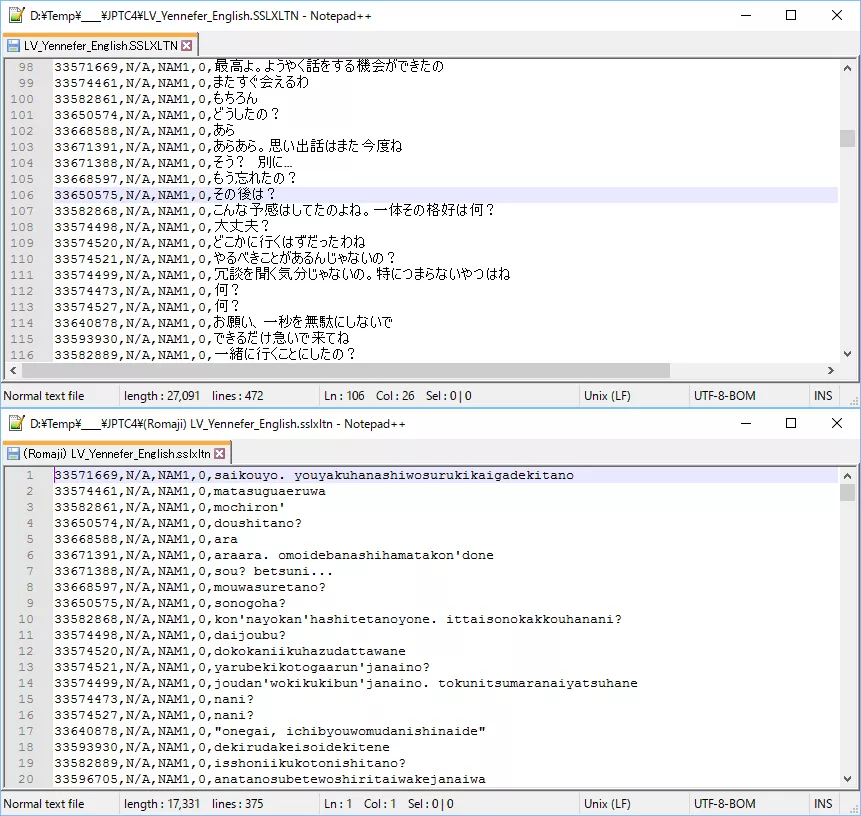Click the text line starting 33582868 in the top window
Screen dimensions: 861x816
click(x=274, y=211)
